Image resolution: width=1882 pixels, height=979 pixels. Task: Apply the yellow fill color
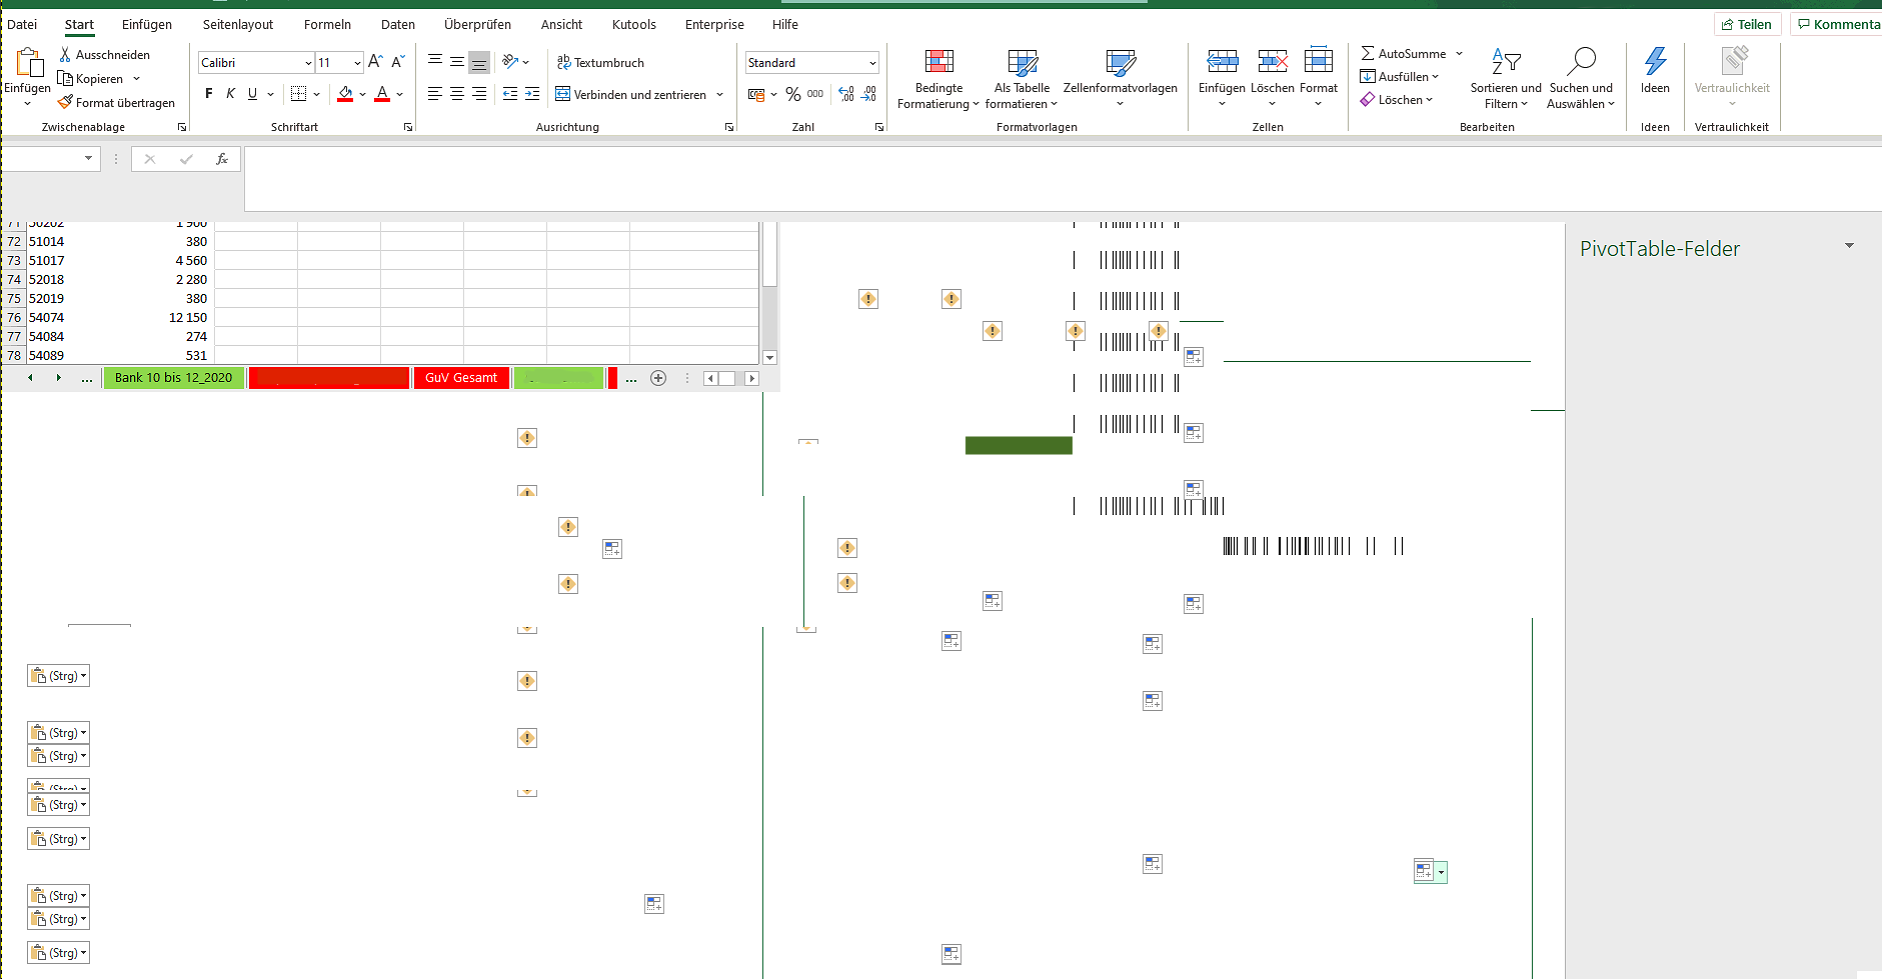pyautogui.click(x=345, y=94)
